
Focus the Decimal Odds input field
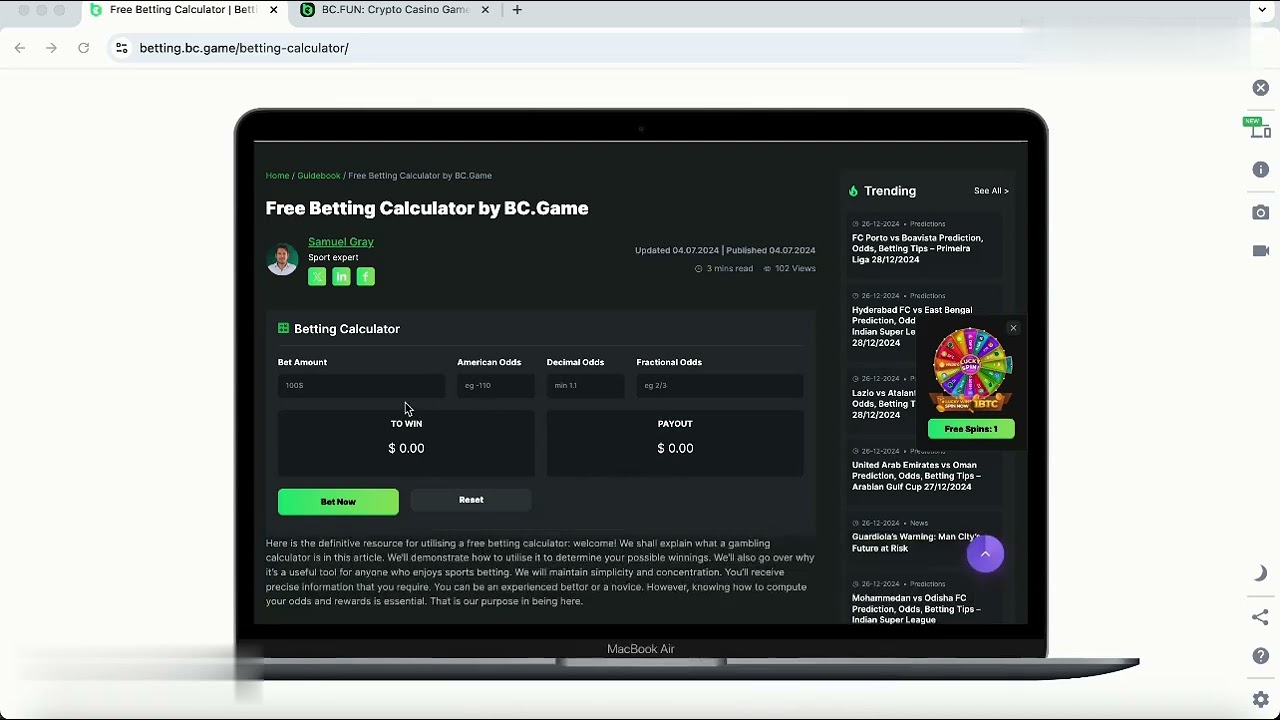[585, 385]
